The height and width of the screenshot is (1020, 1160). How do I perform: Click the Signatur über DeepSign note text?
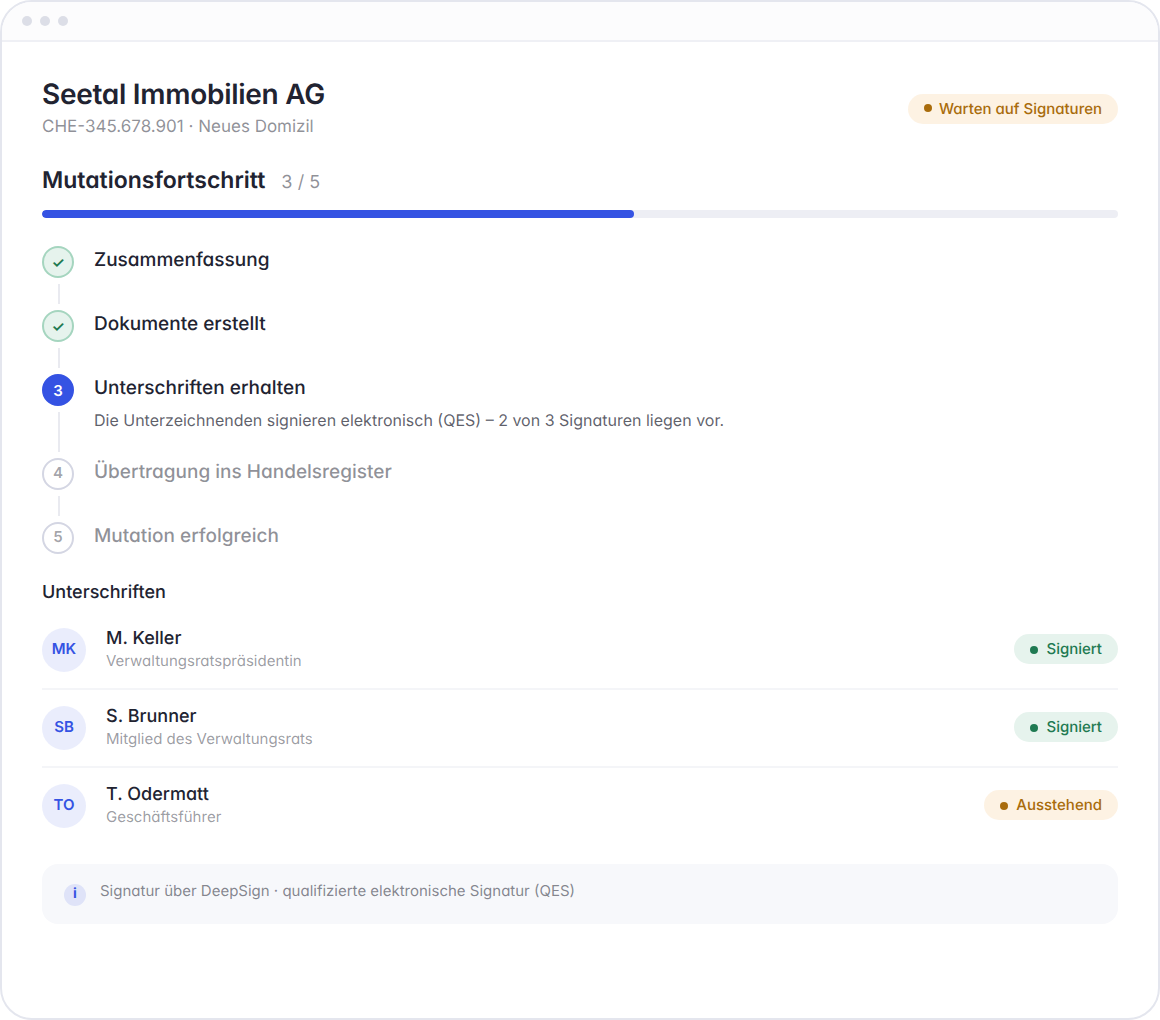[x=337, y=891]
